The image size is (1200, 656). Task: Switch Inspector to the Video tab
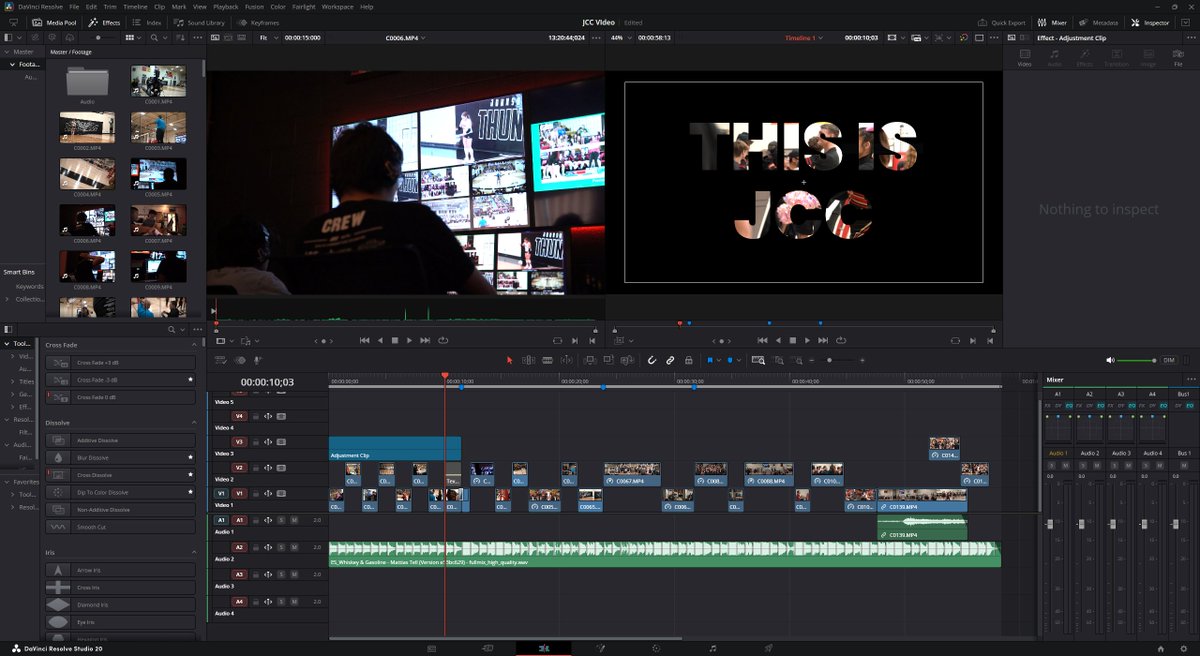pos(1024,58)
